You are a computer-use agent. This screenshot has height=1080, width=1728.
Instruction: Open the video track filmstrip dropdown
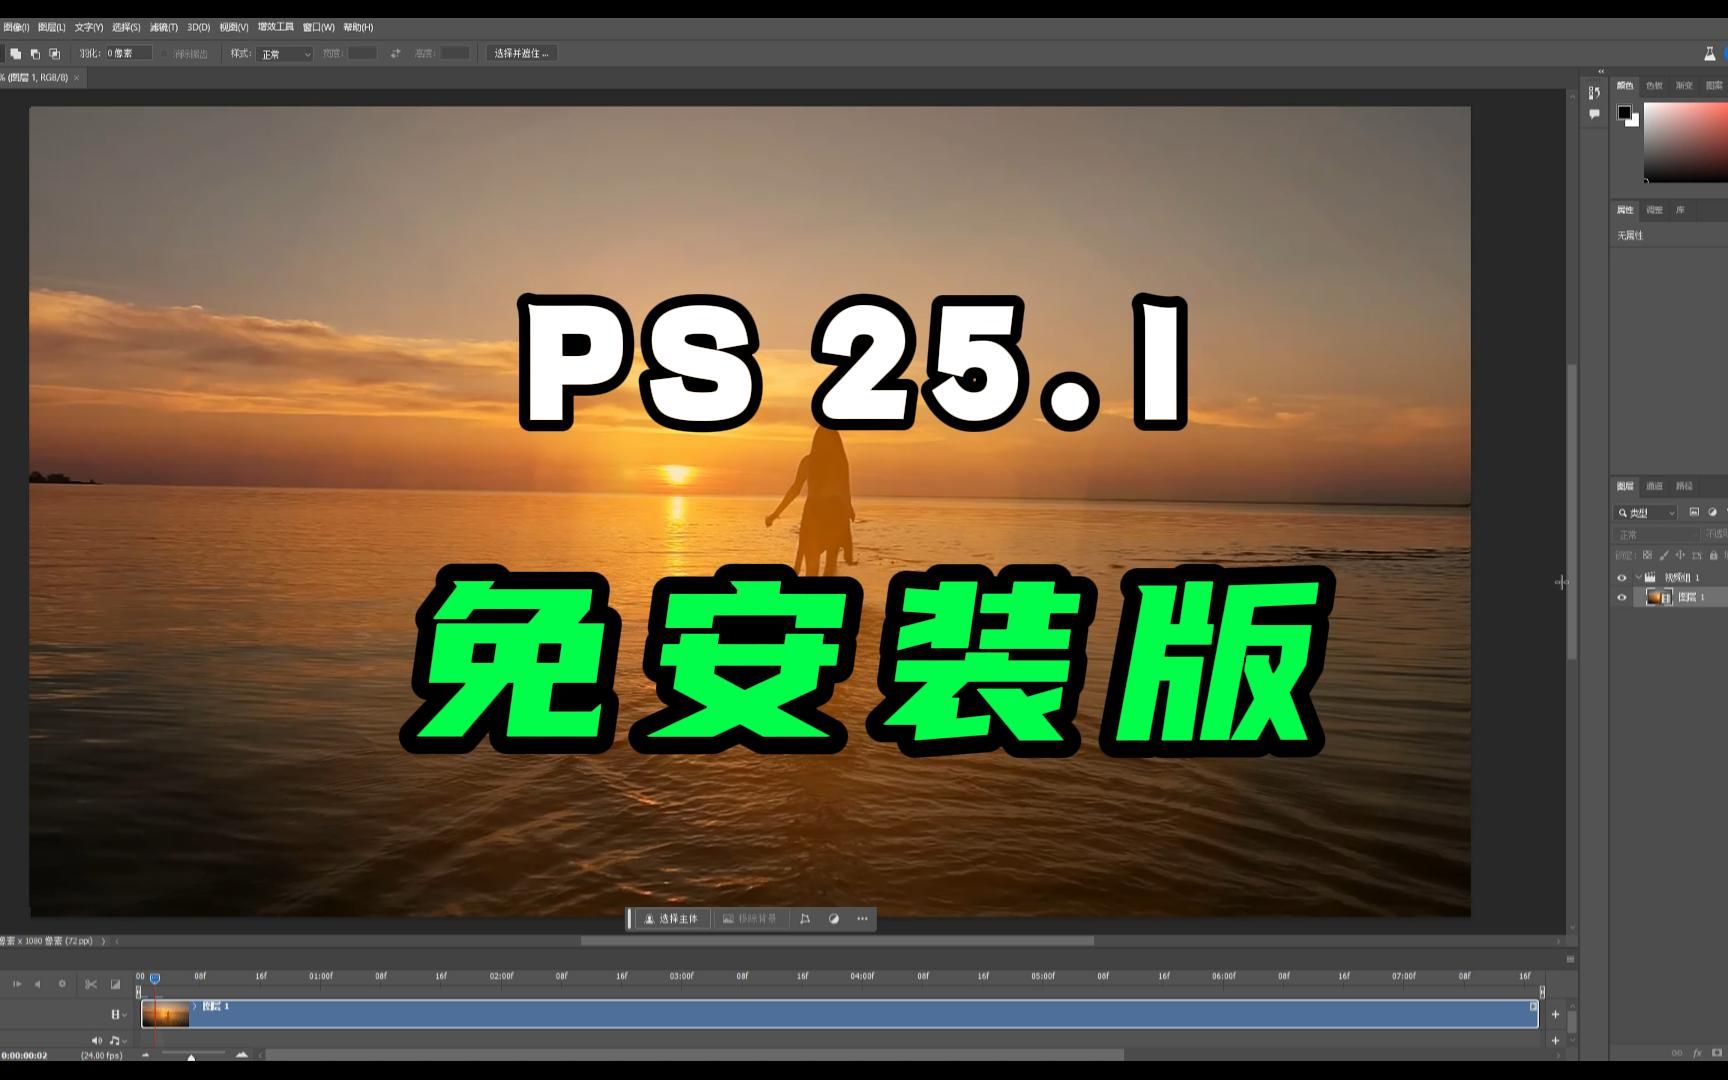pos(118,1014)
